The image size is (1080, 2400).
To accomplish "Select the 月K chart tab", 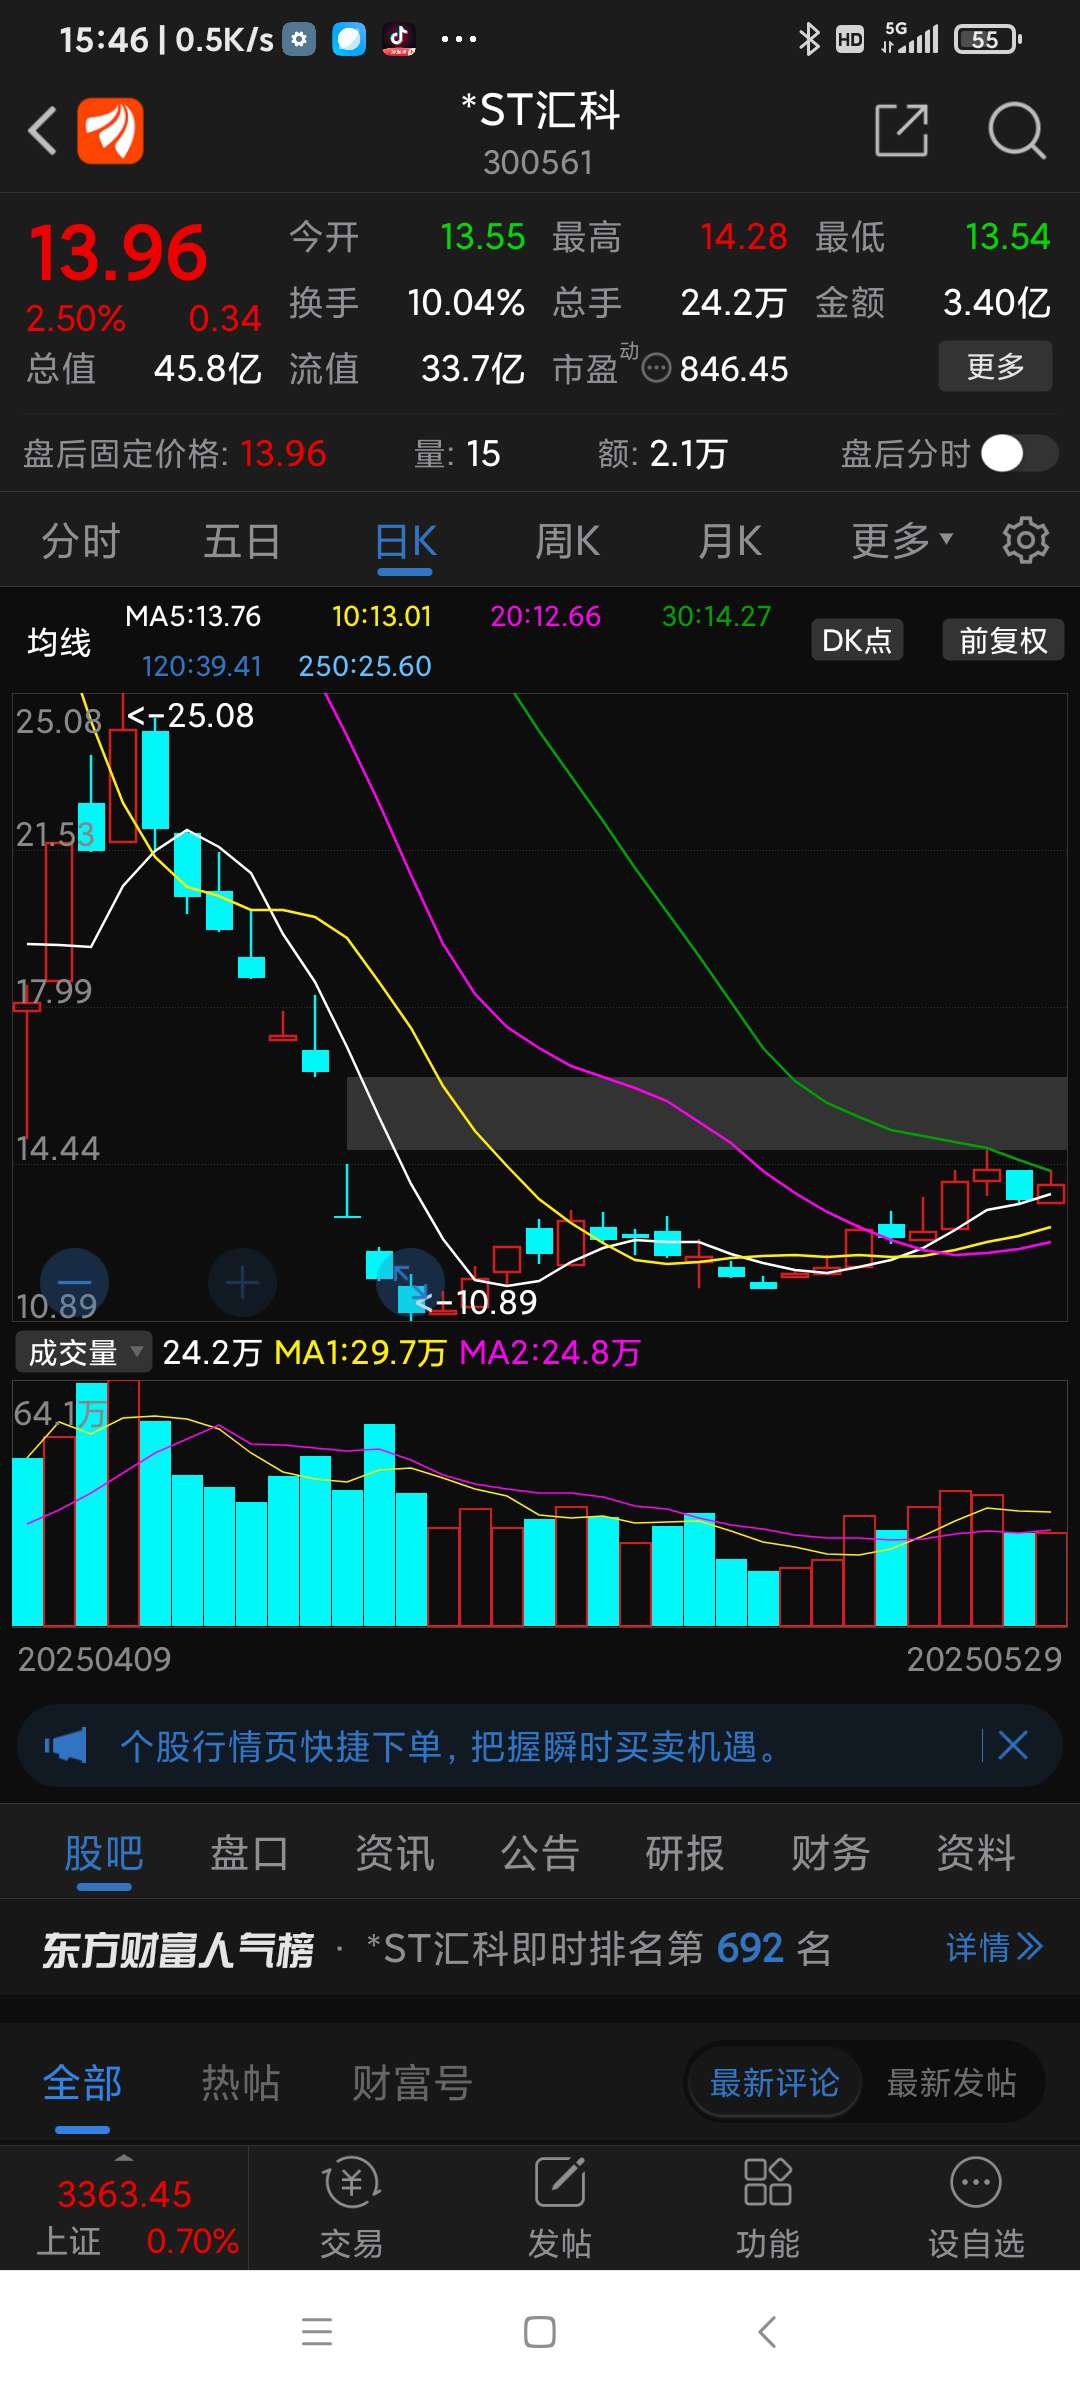I will (729, 541).
